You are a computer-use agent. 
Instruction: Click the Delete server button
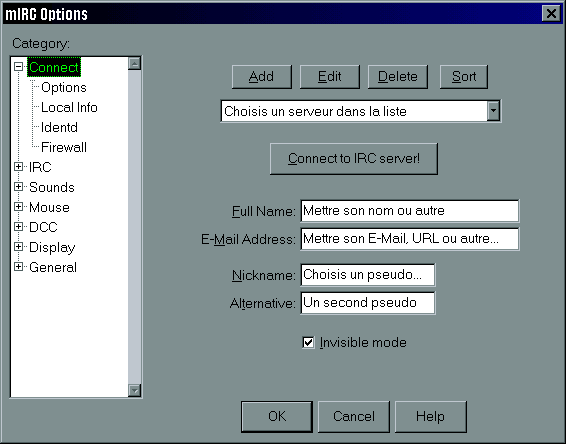(x=398, y=77)
